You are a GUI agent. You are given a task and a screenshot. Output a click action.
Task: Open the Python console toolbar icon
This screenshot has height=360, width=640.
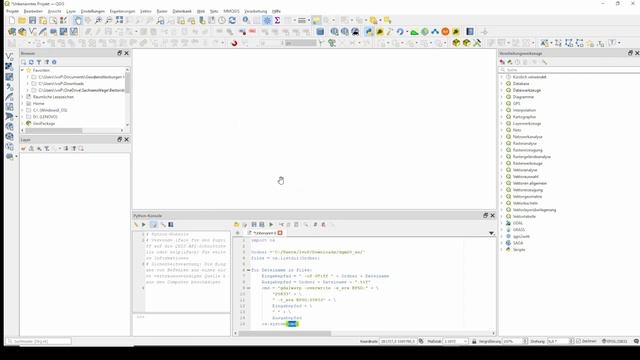click(x=369, y=31)
